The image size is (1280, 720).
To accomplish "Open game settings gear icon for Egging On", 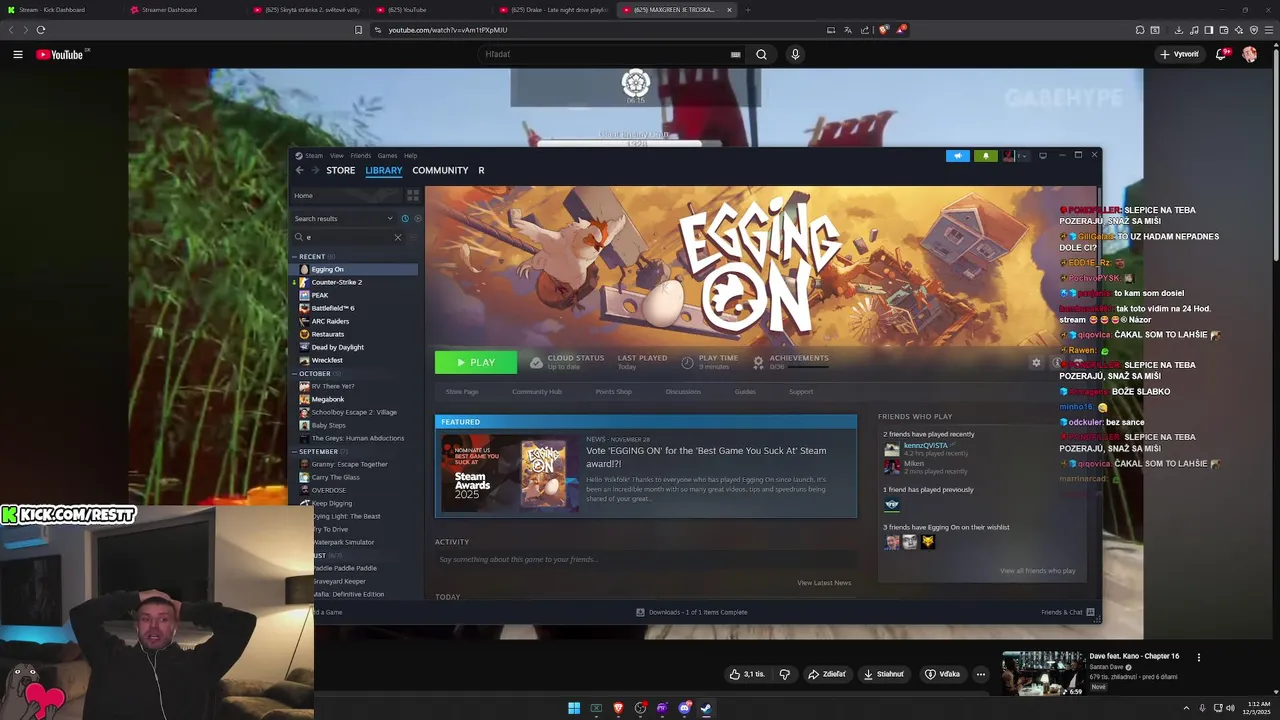I will pos(1036,363).
